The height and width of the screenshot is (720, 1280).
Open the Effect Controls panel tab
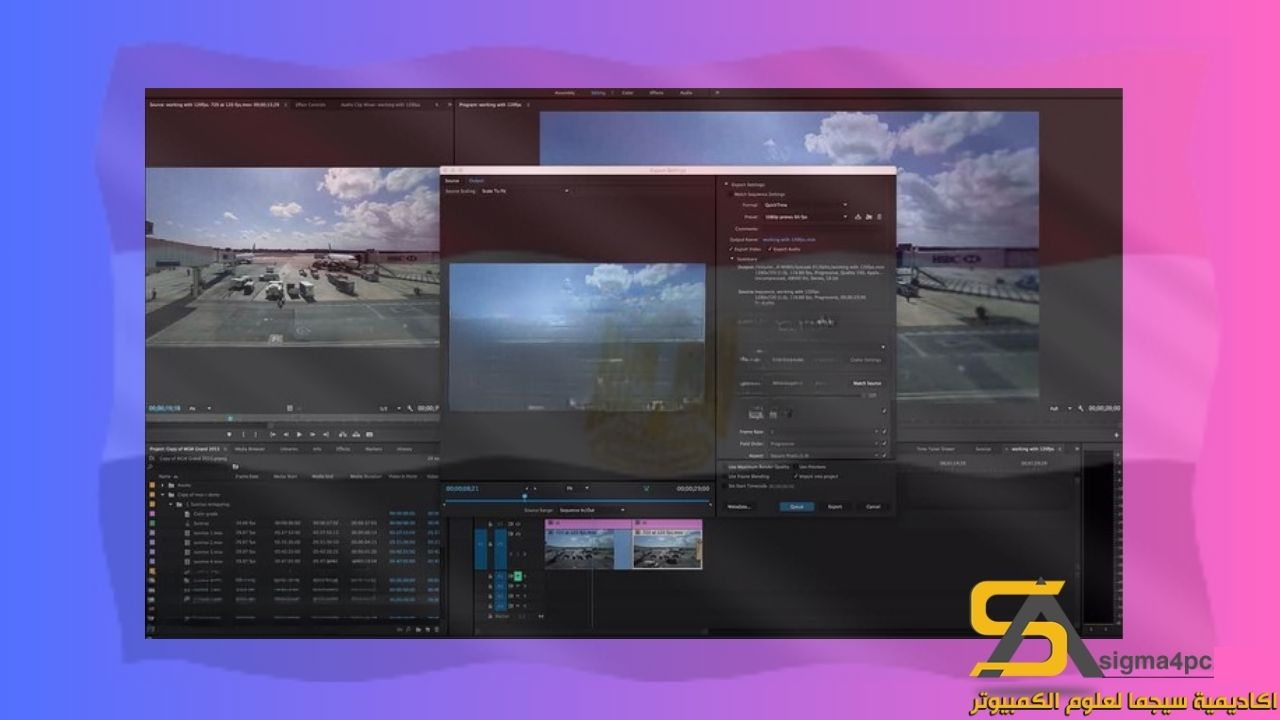pos(310,104)
